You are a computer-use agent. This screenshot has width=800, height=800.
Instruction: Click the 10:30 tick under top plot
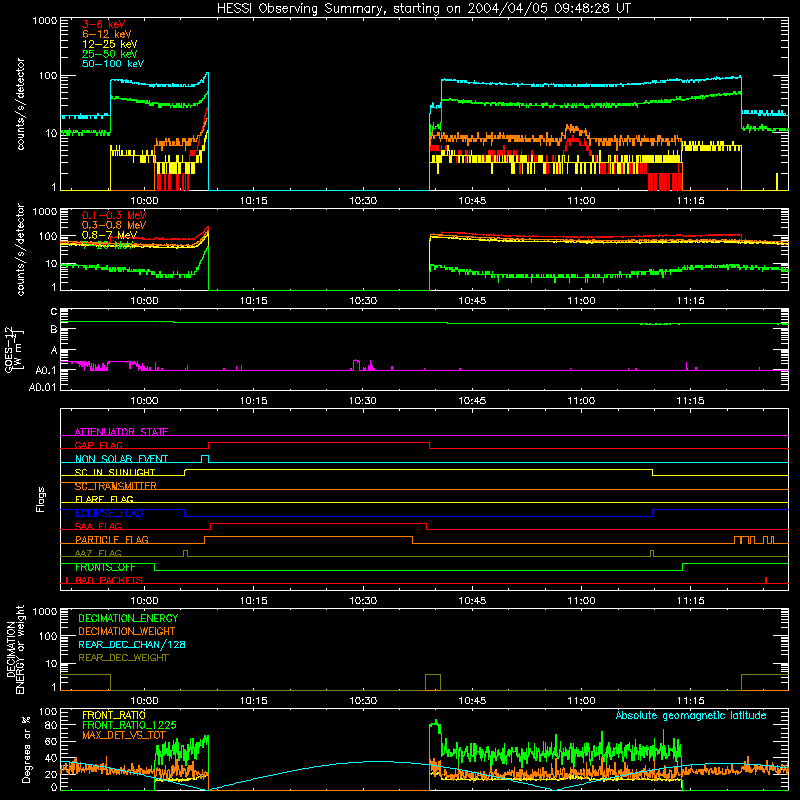tap(363, 201)
